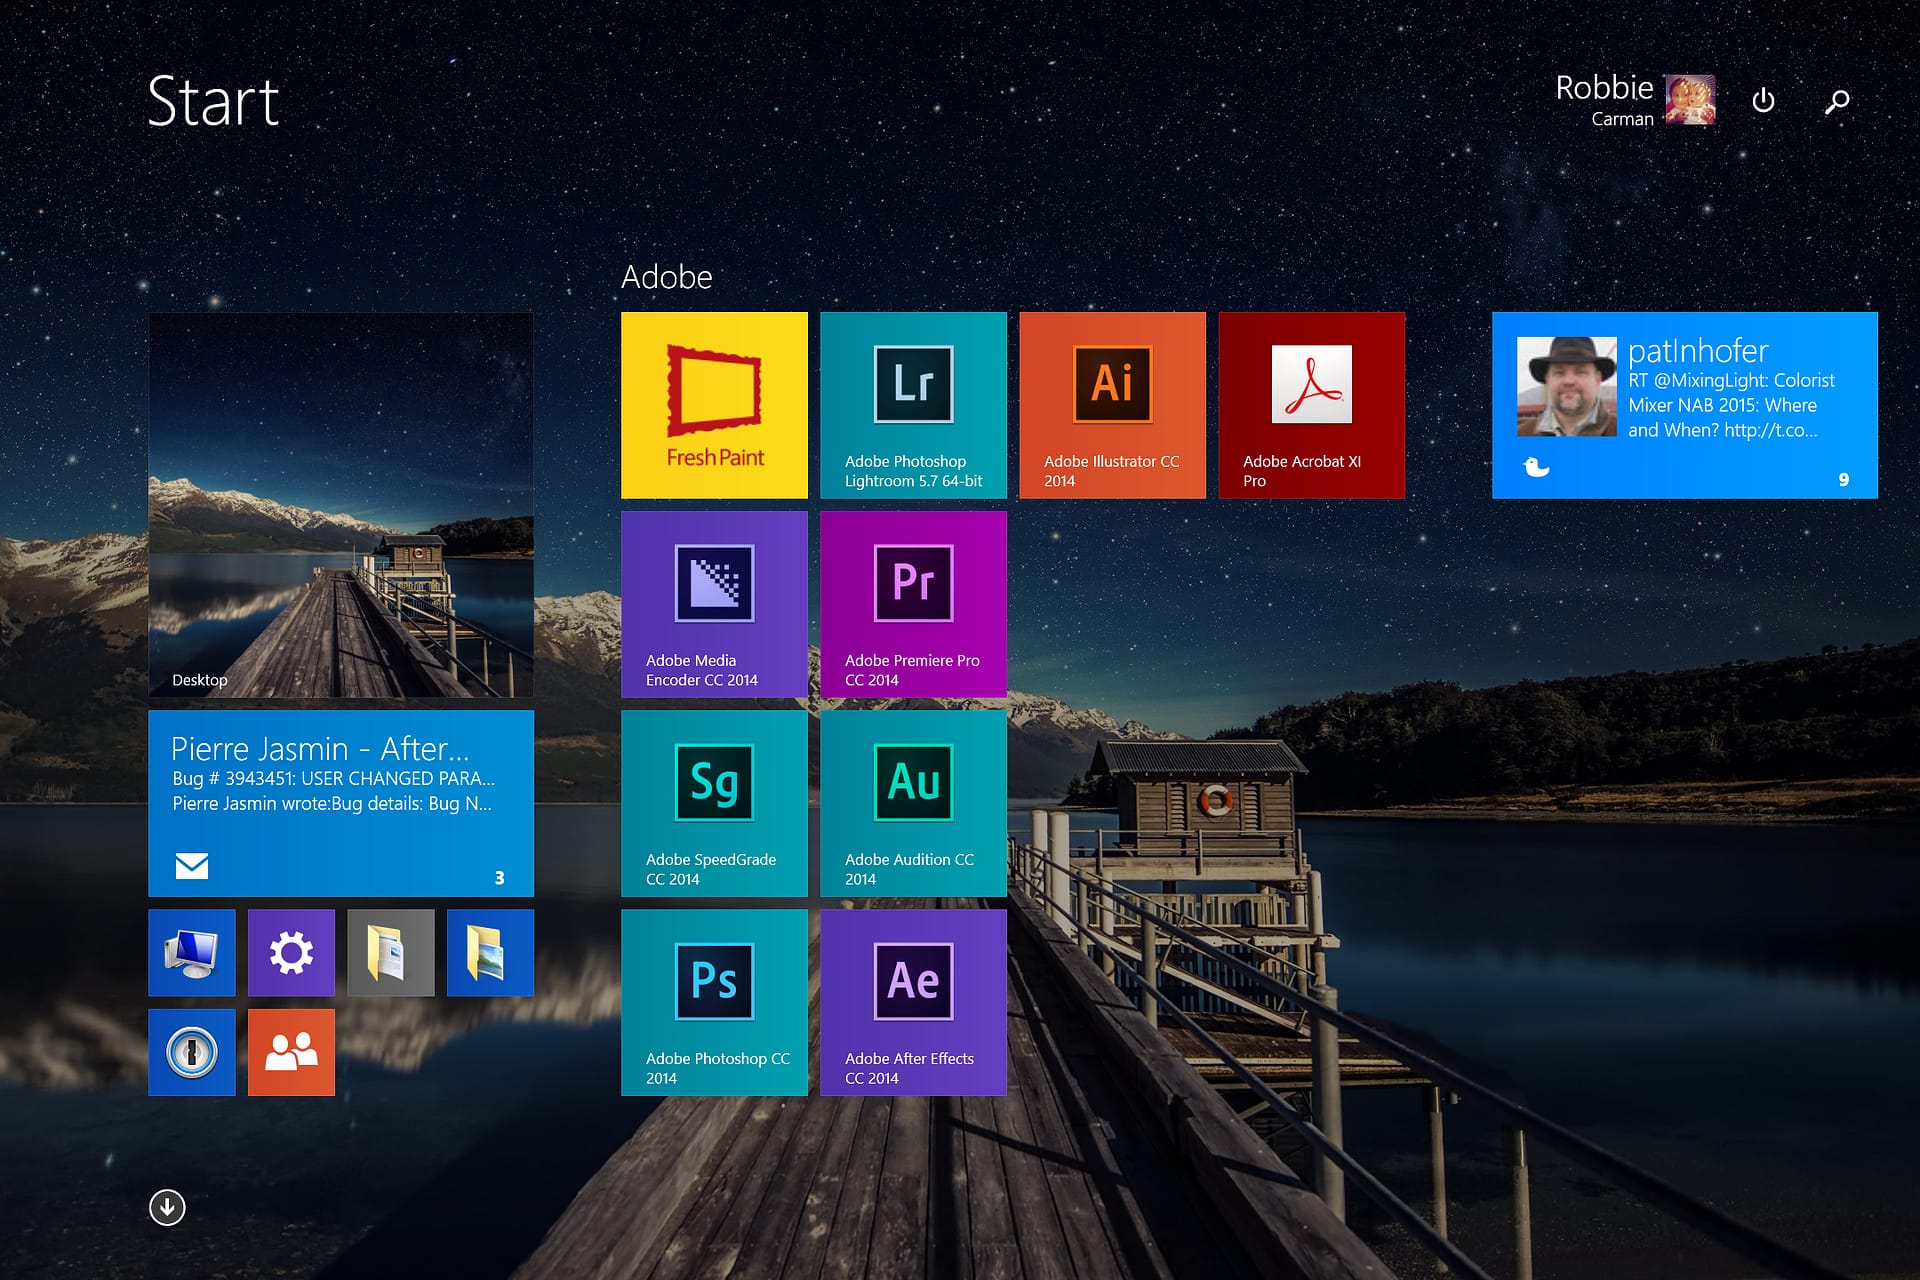Screen dimensions: 1920x1280
Task: Show all apps with down arrow
Action: pos(167,1207)
